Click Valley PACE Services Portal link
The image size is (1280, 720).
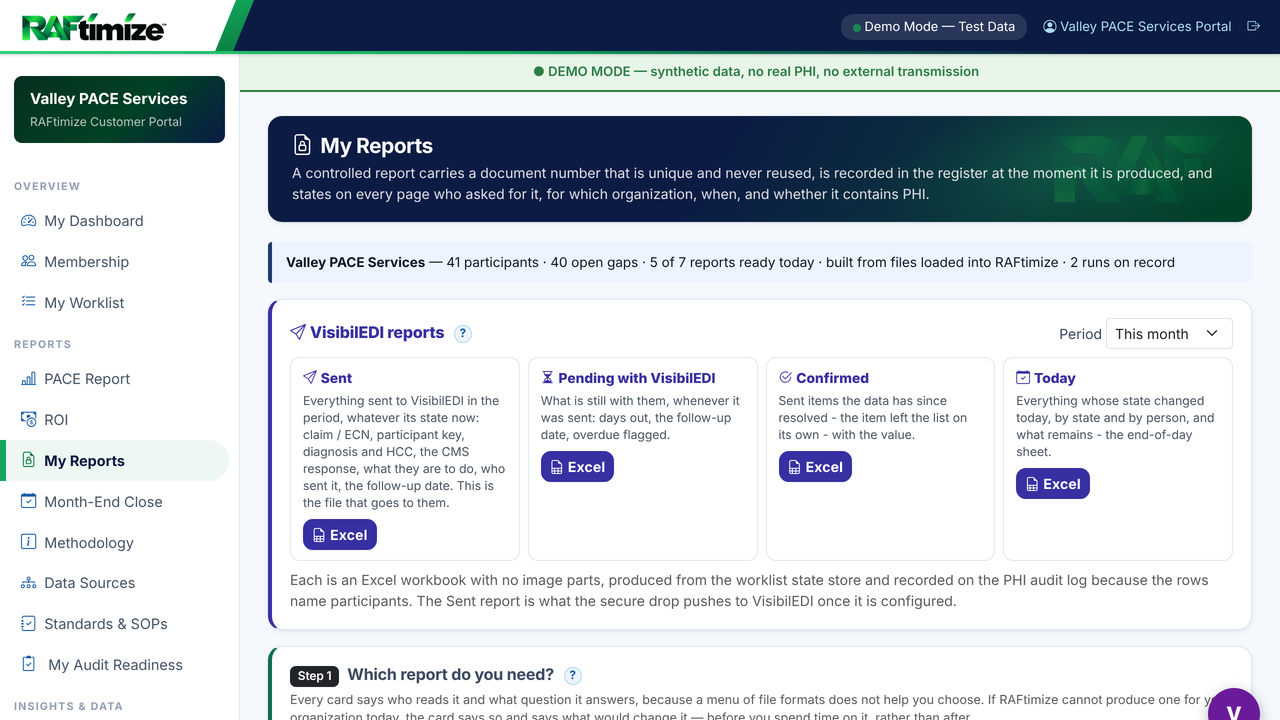(x=1137, y=27)
